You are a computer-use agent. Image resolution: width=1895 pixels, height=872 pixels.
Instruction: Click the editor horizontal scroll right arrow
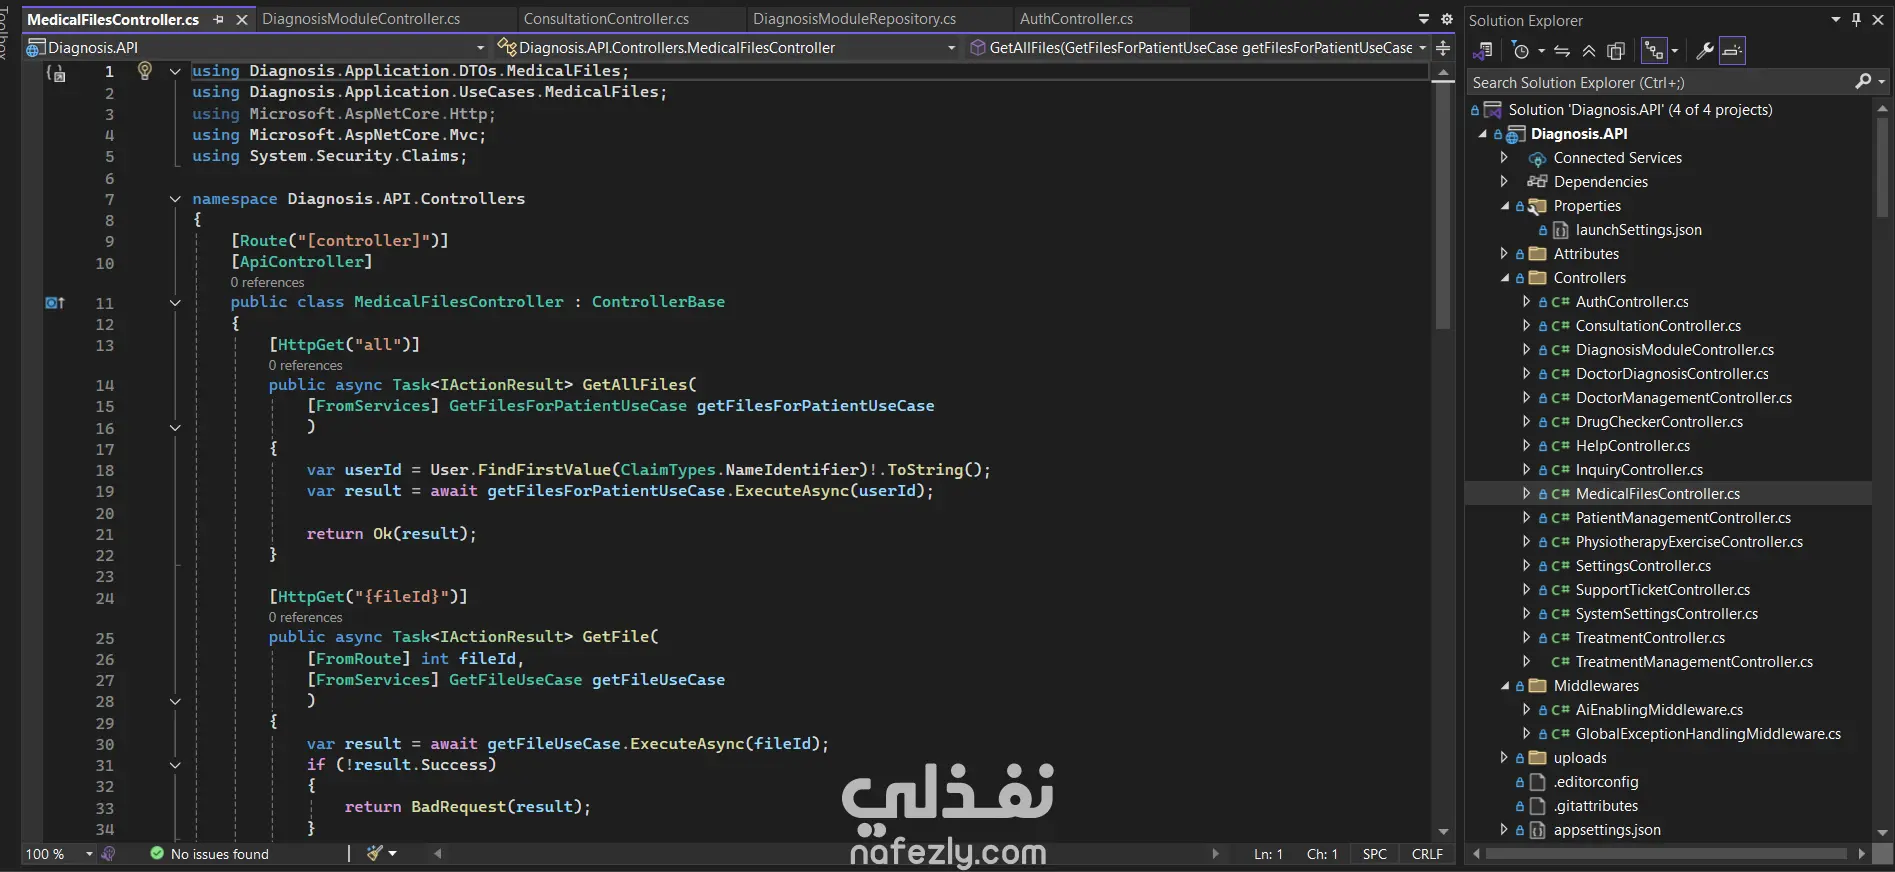click(1215, 854)
